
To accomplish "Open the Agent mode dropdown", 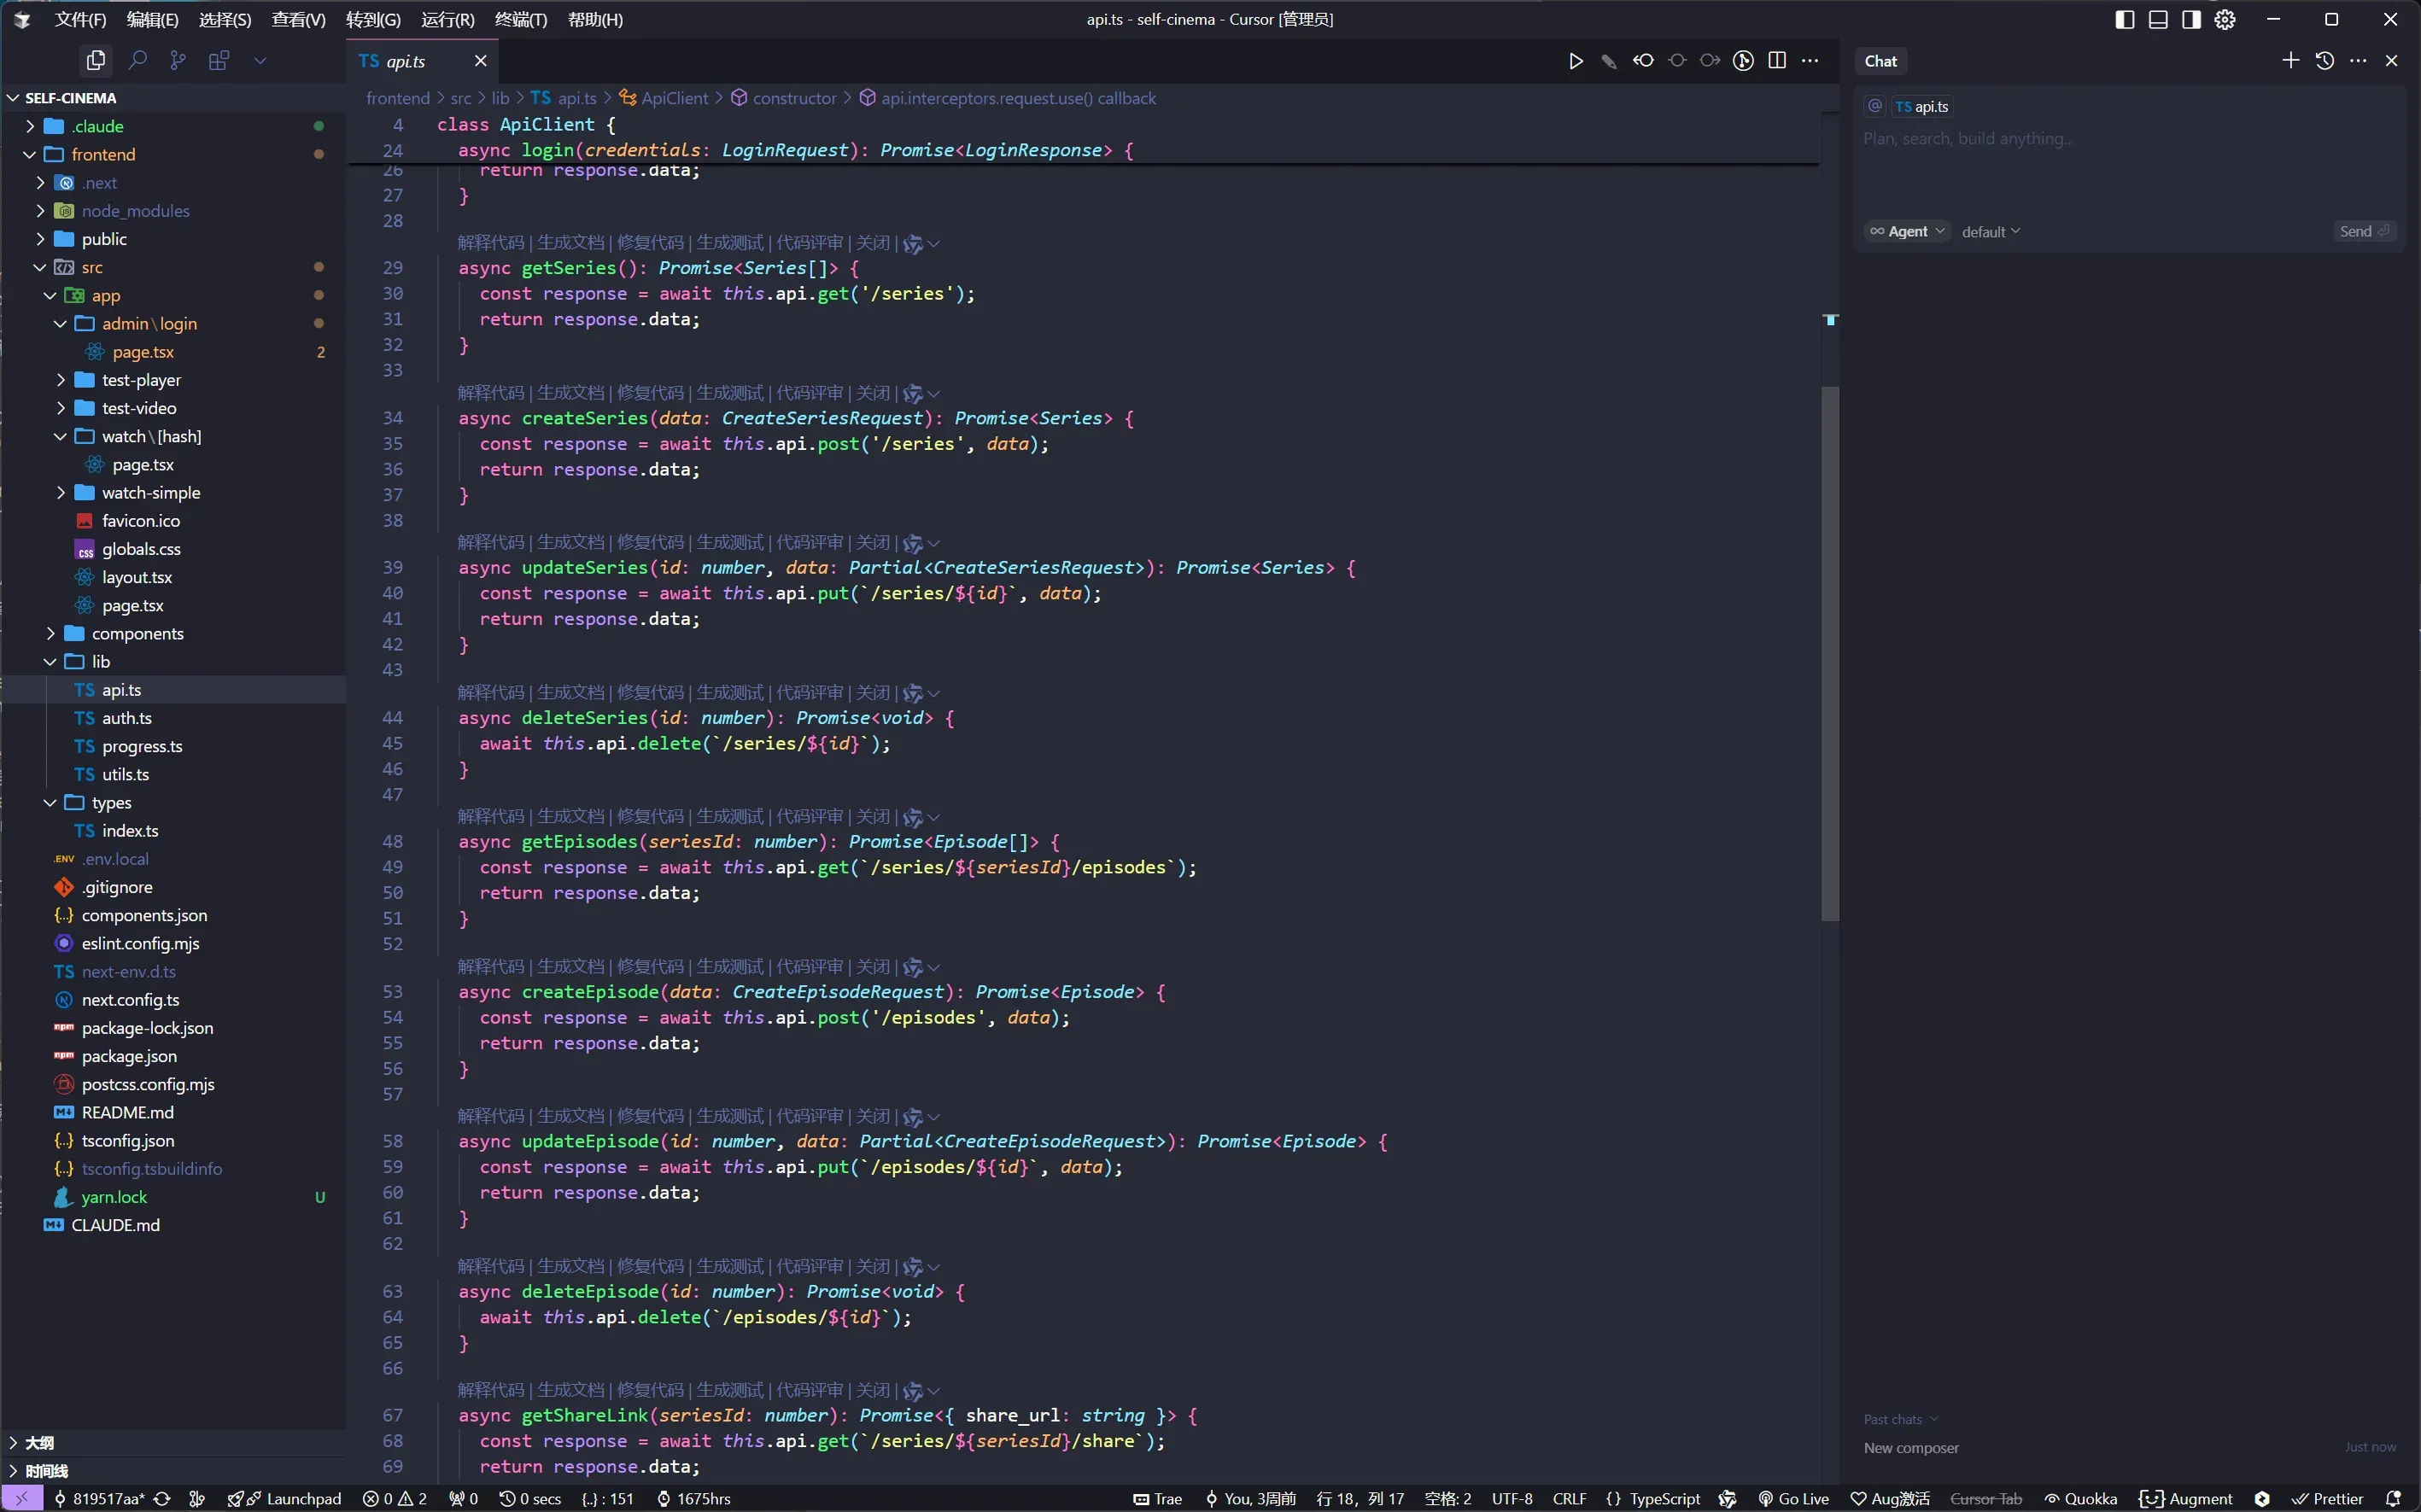I will [1907, 231].
